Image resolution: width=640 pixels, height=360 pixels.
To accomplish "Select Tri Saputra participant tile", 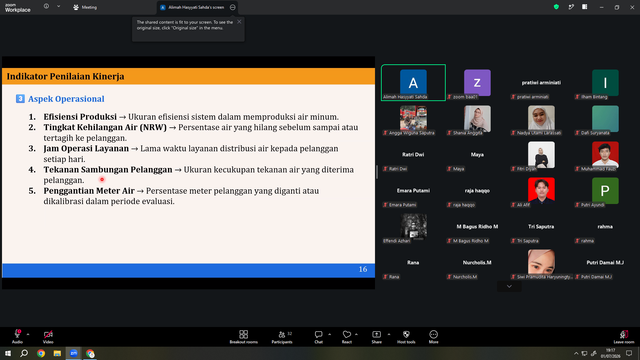I will [541, 226].
